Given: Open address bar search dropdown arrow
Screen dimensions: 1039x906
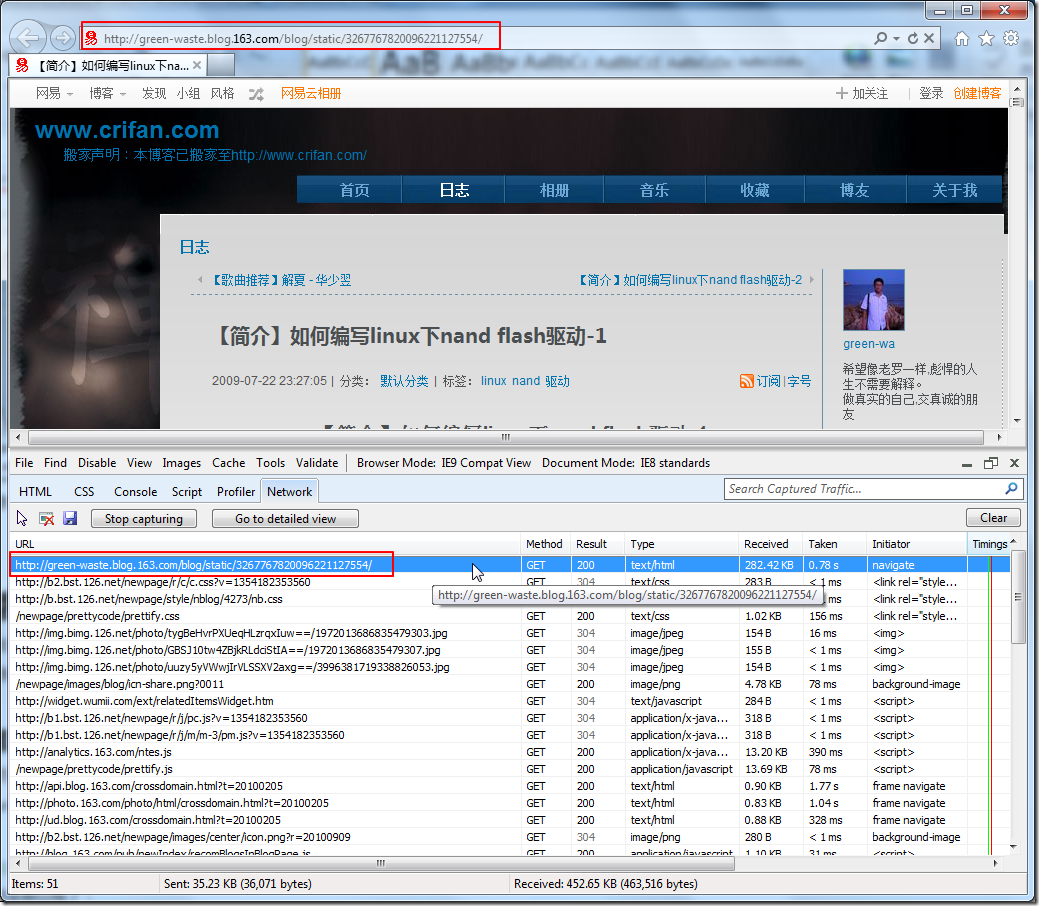Looking at the screenshot, I should tap(896, 38).
